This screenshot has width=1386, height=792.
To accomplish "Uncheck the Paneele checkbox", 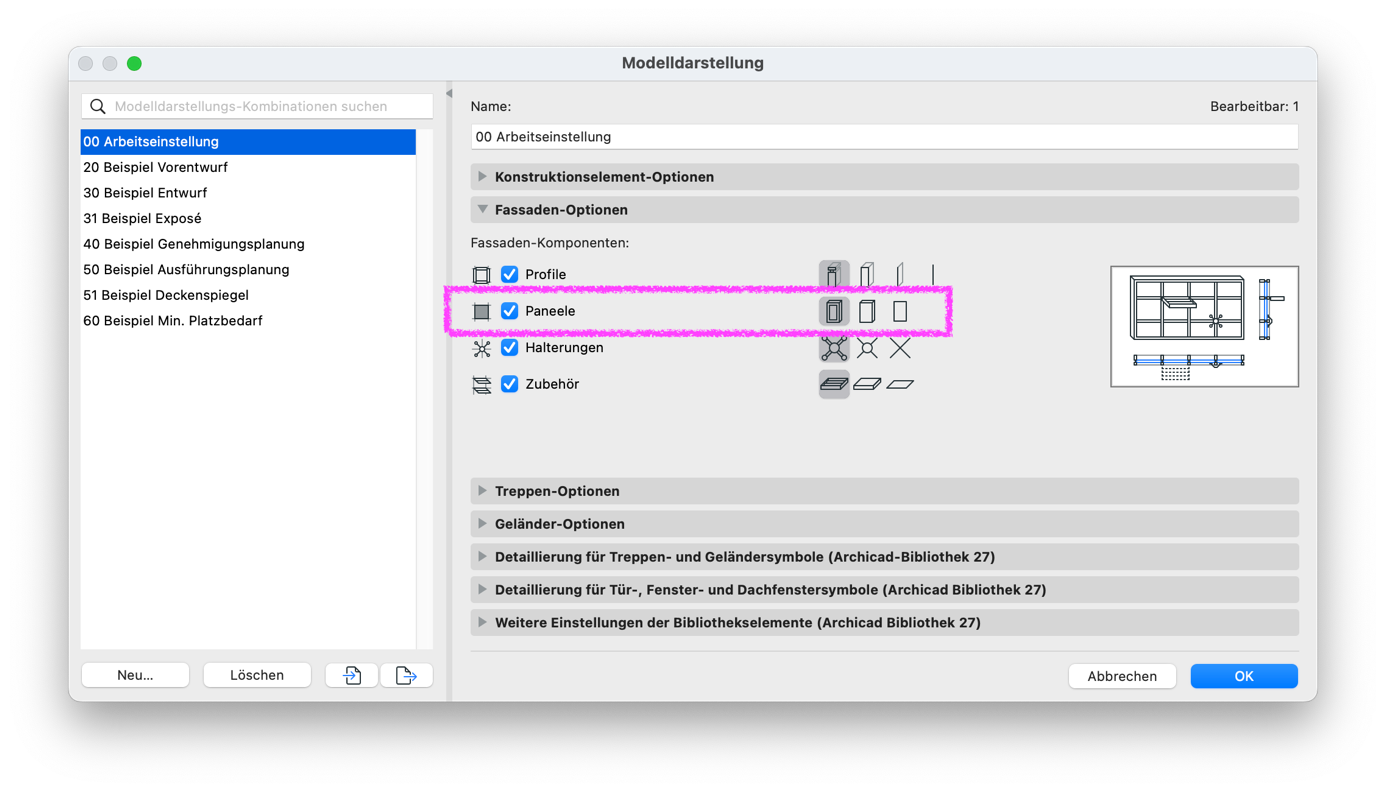I will 510,311.
